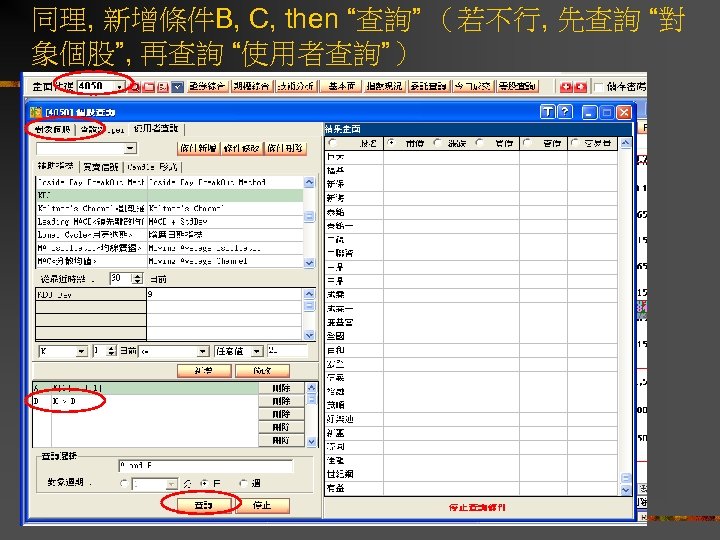The image size is (720, 540).
Task: Select the 日 (daily) data period radio
Action: click(x=204, y=484)
